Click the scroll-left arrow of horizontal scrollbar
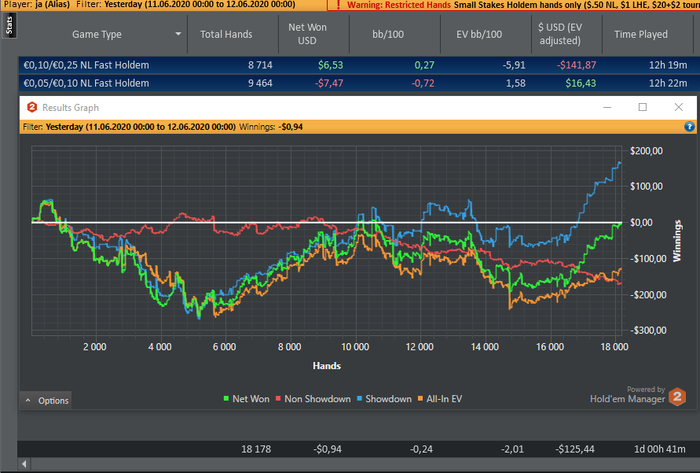 (24, 464)
